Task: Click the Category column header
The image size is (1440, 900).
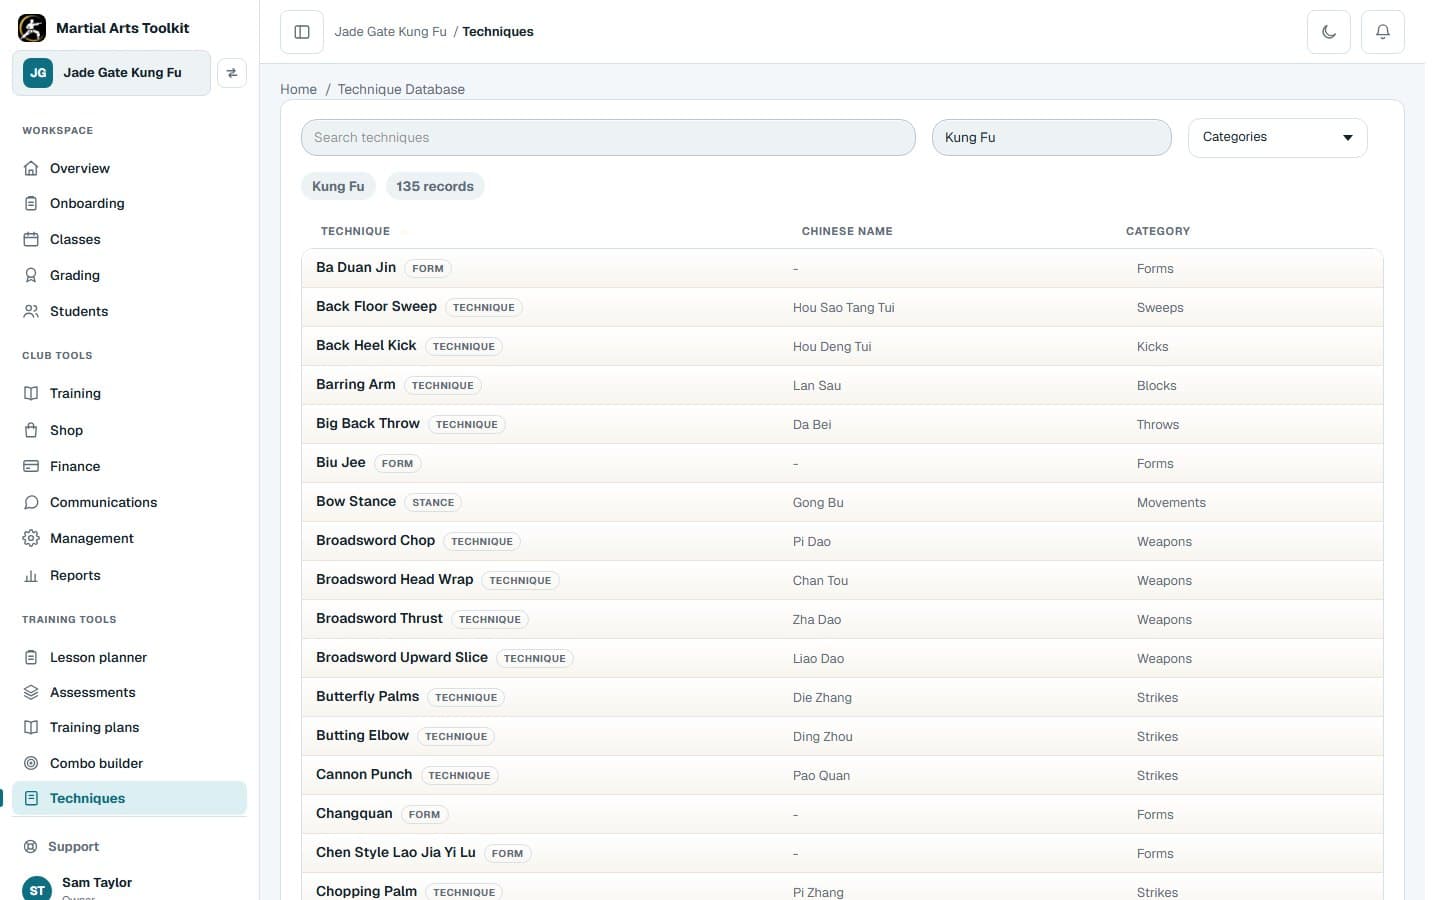Action: point(1158,231)
